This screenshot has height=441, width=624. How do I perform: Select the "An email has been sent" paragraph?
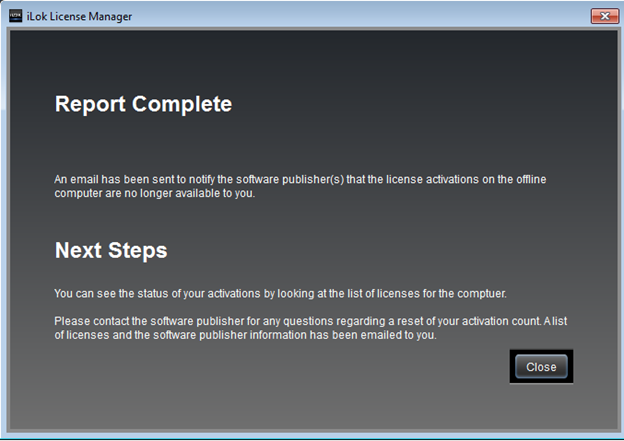pyautogui.click(x=300, y=186)
